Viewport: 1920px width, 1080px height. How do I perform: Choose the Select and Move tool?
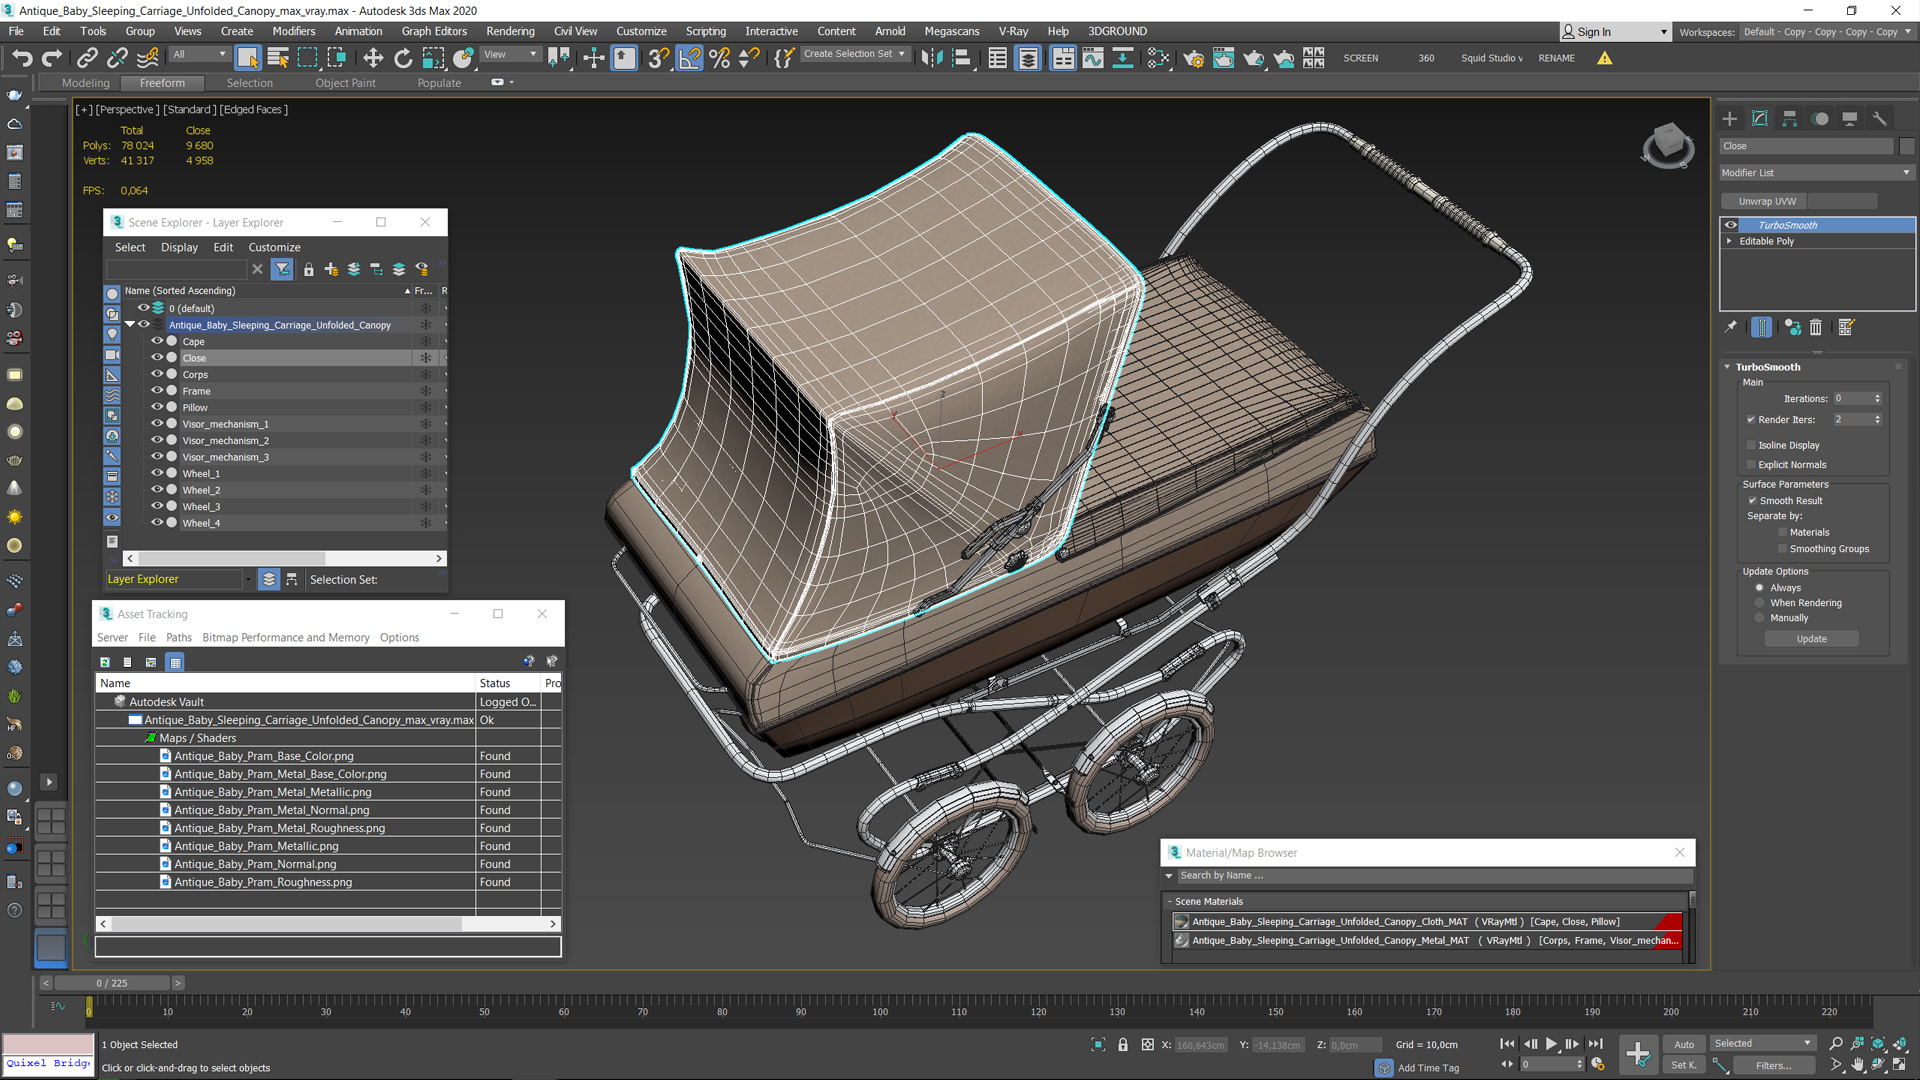pos(373,58)
